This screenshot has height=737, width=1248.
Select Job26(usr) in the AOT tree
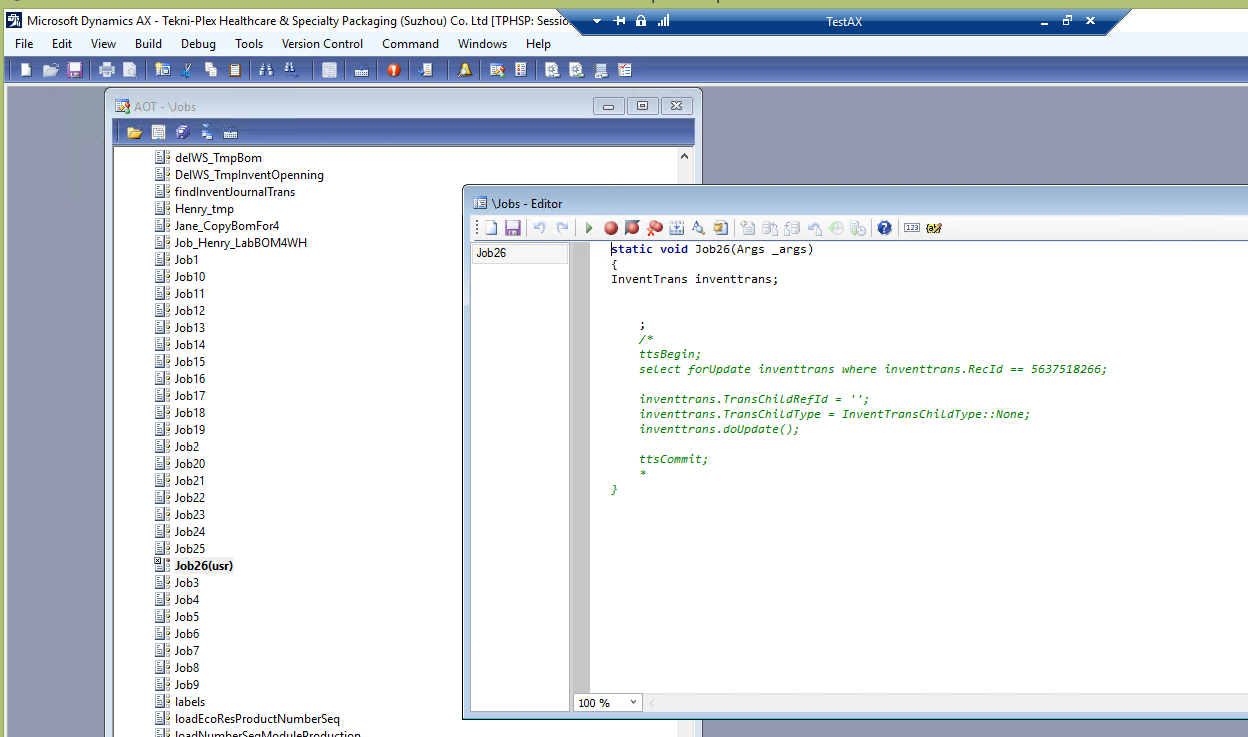click(x=203, y=566)
